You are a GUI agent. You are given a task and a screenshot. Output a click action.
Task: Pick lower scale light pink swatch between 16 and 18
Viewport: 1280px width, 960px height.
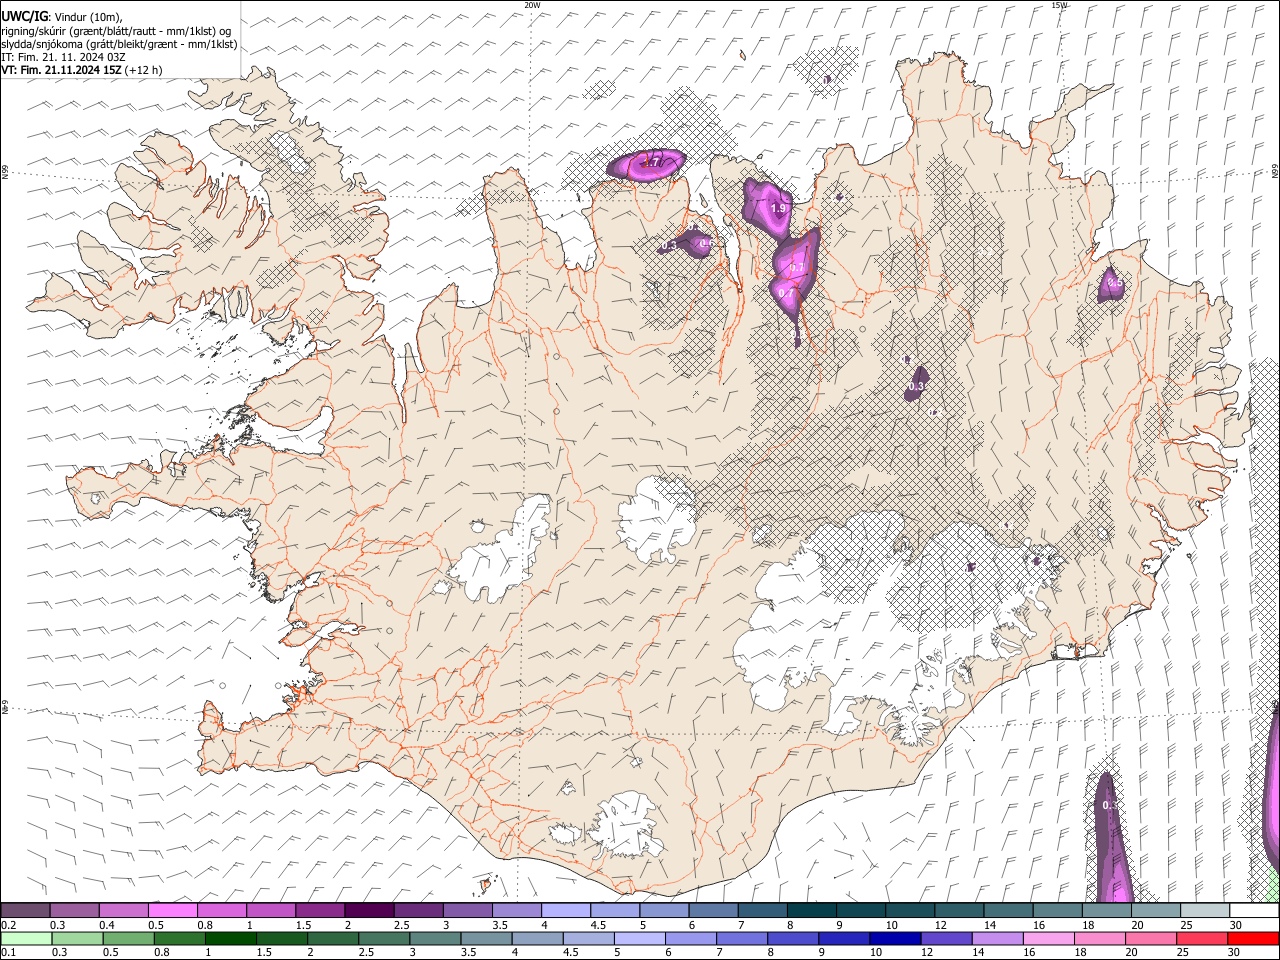(x=1049, y=938)
